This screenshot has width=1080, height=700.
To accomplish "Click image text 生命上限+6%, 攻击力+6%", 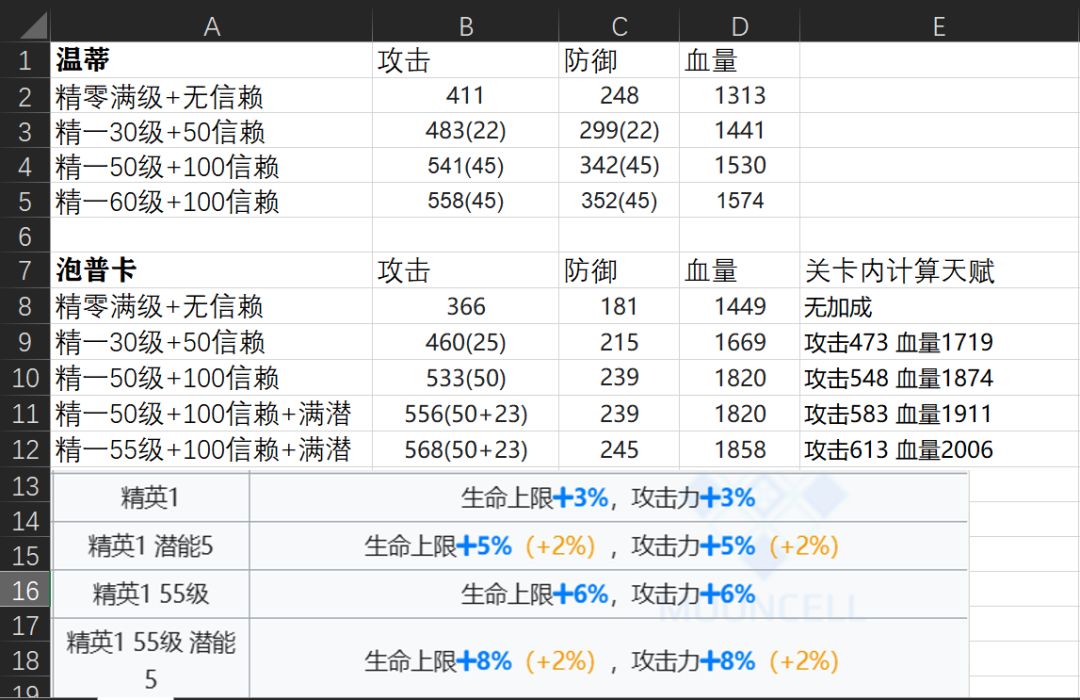I will coord(608,594).
